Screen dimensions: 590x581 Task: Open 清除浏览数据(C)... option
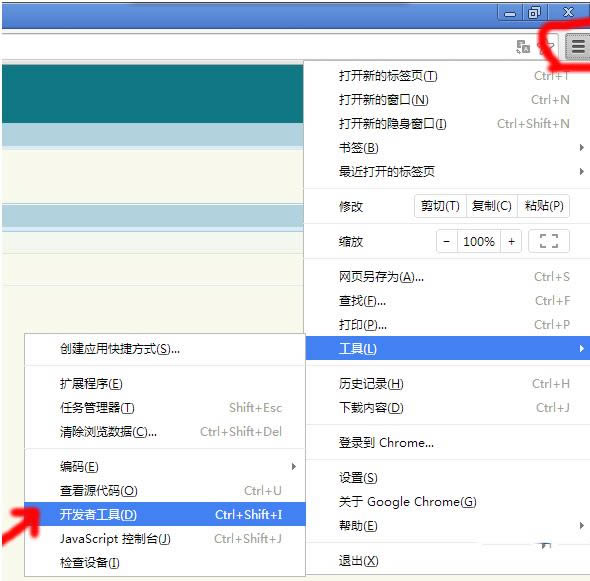(165, 432)
